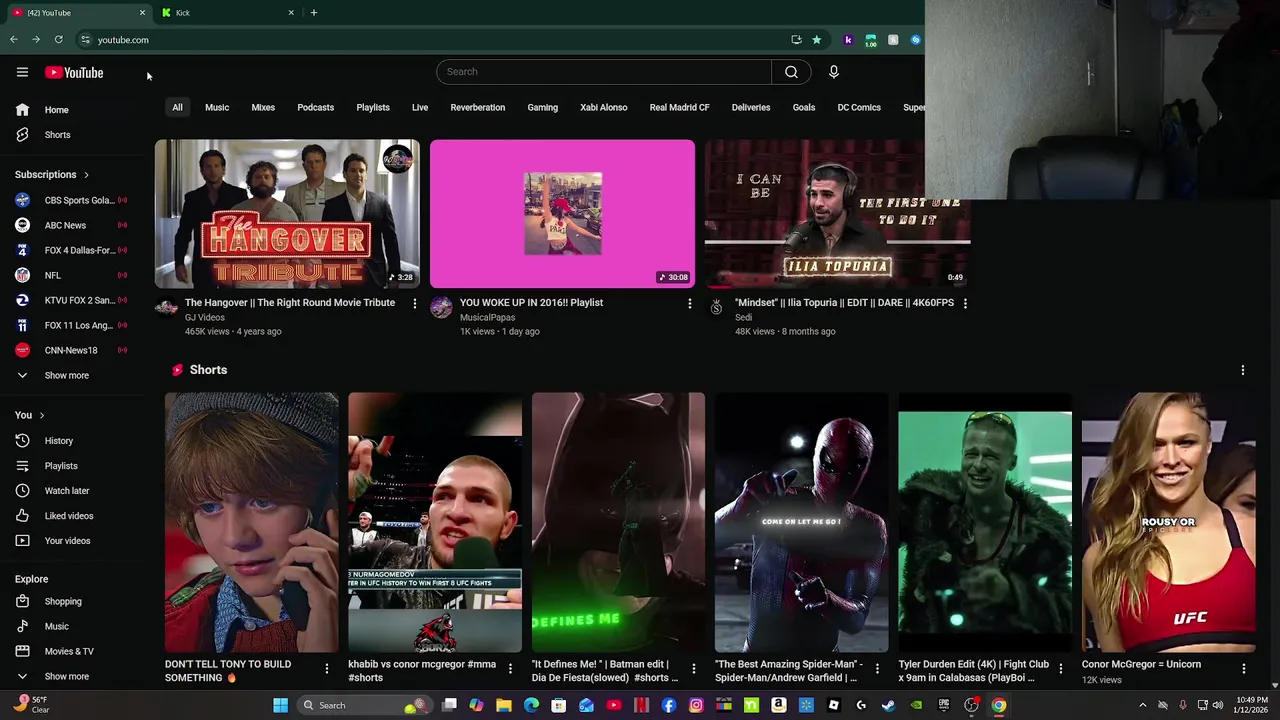Screen dimensions: 1280x720
Task: Focus the YouTube search box
Action: (604, 72)
